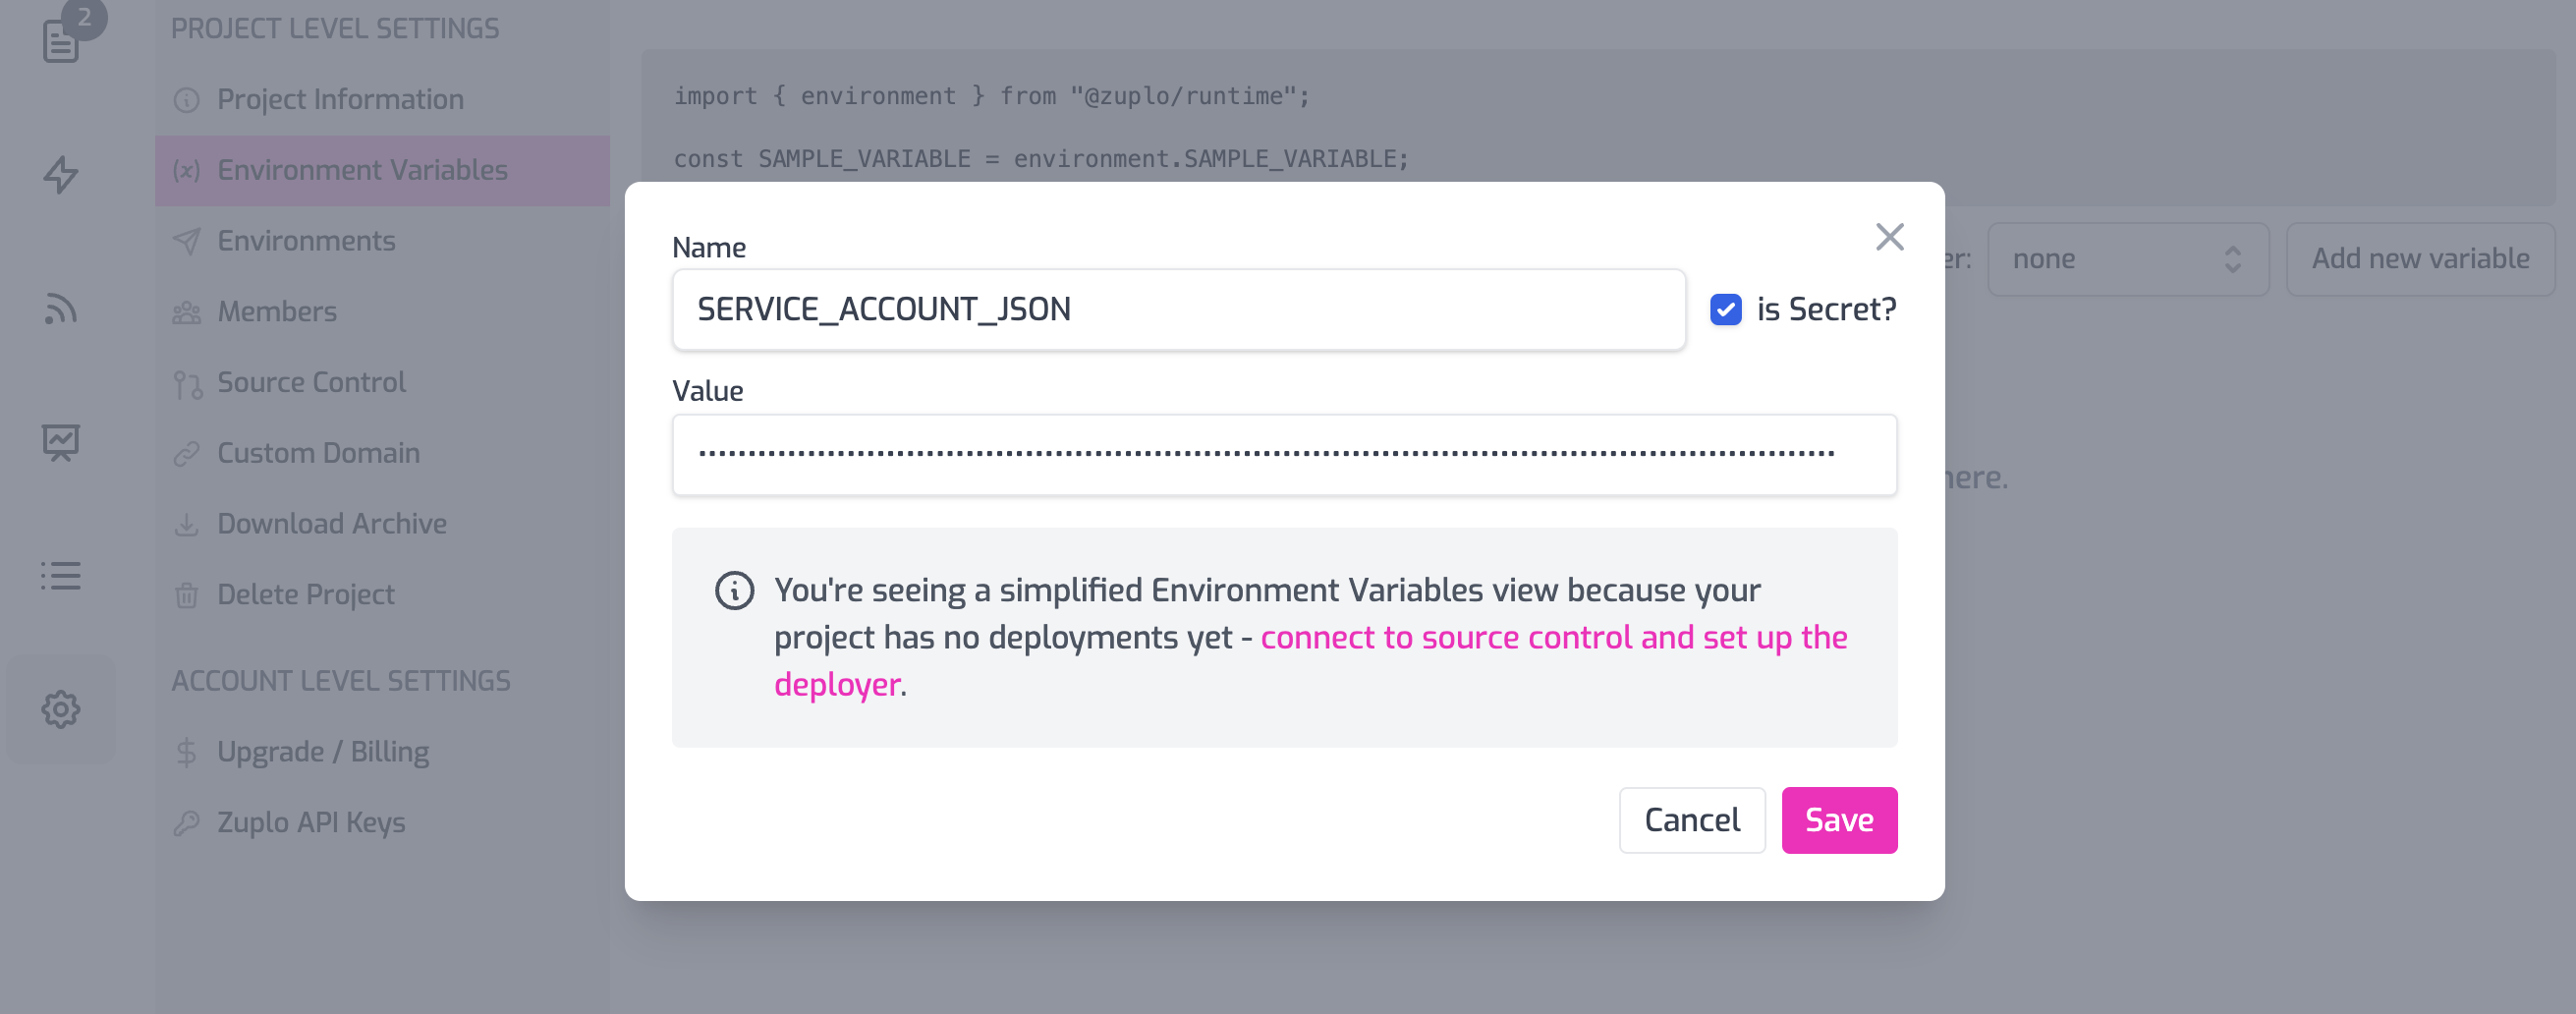Select Environment Variables in settings menu
2576x1014 pixels.
[x=362, y=171]
